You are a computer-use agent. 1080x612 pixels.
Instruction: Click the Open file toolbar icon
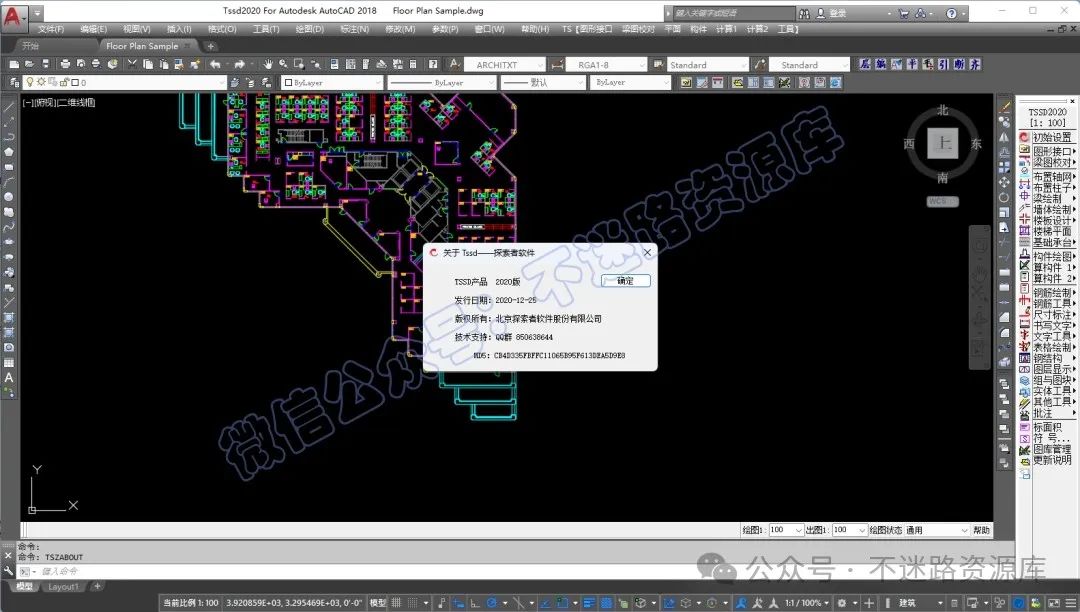(x=30, y=64)
